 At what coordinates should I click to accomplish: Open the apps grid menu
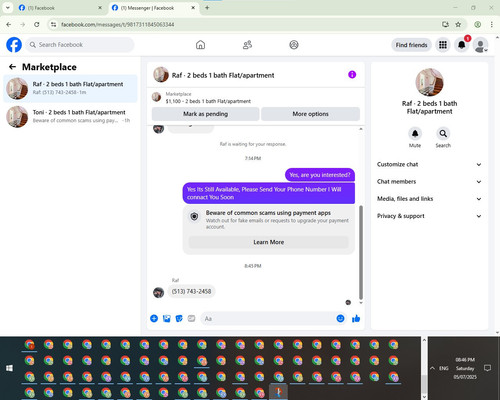coord(443,45)
